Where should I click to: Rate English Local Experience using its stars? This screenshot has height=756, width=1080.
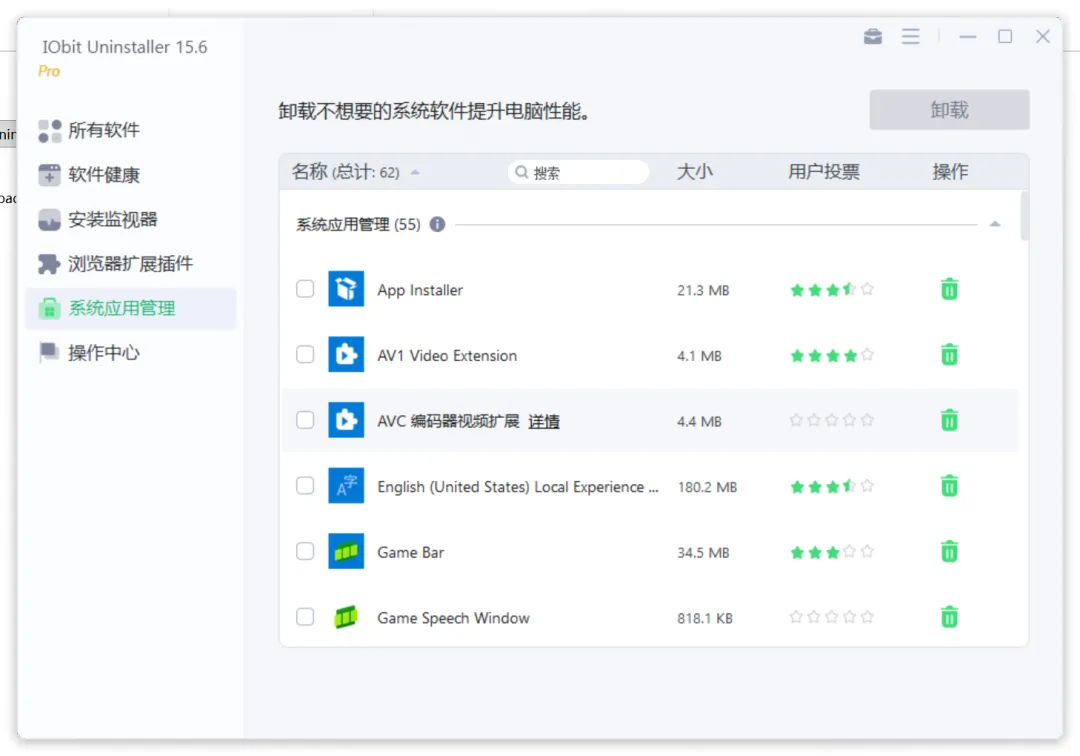click(831, 486)
